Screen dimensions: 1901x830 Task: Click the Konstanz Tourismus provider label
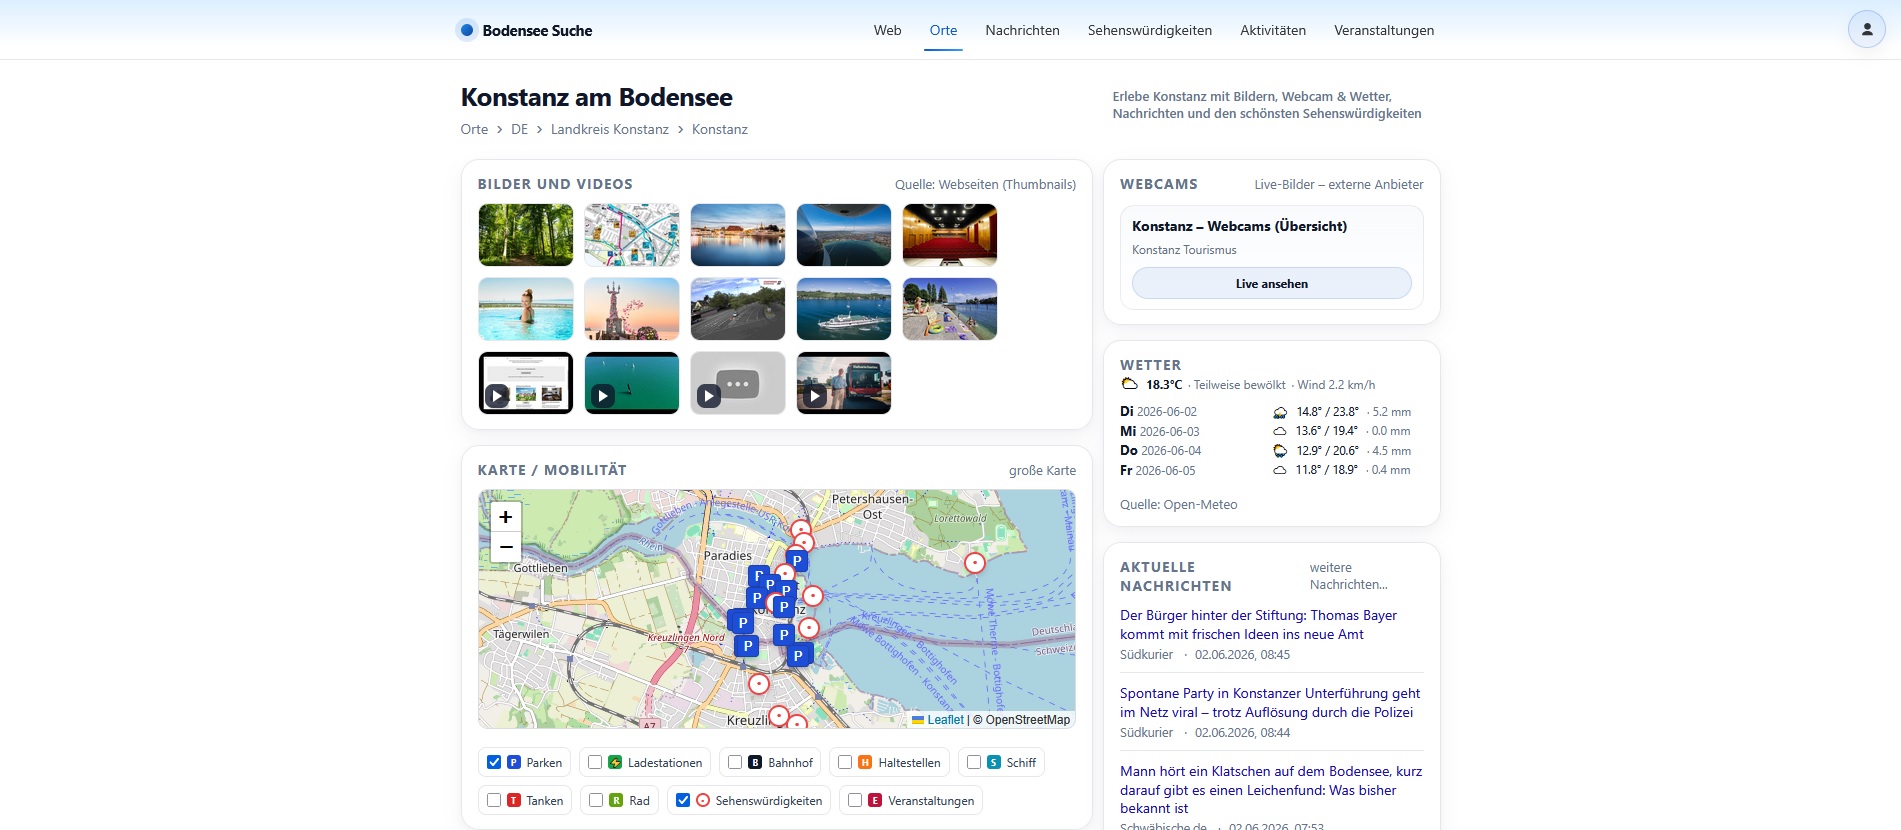click(x=1184, y=250)
